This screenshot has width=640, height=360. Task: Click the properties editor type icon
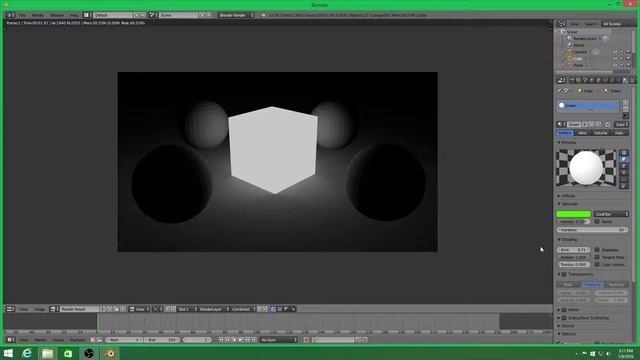tap(562, 80)
